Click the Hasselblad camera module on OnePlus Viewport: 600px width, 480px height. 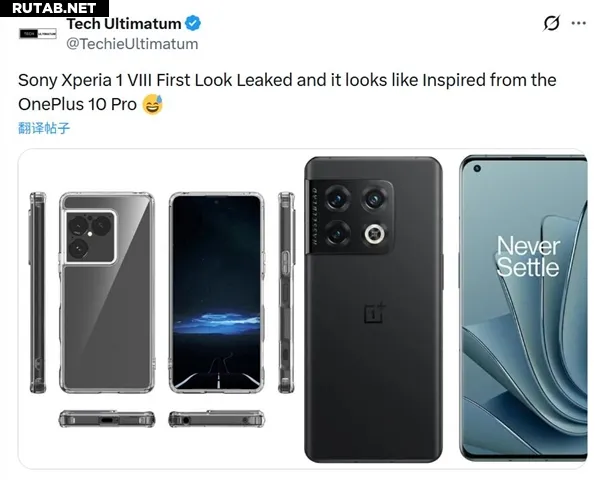click(349, 217)
